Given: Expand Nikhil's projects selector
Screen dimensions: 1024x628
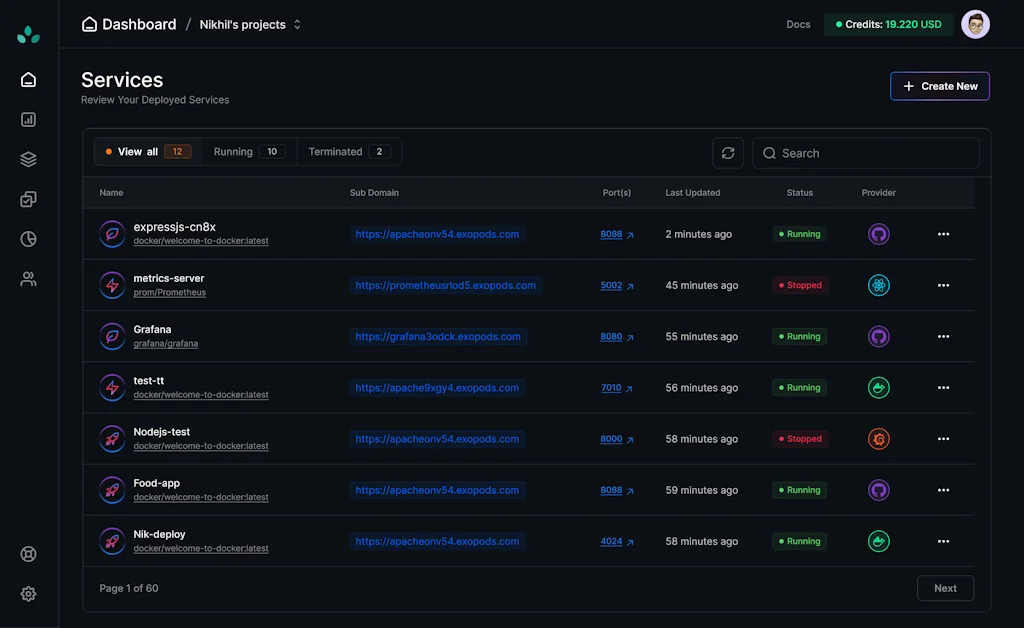Looking at the screenshot, I should pos(250,24).
